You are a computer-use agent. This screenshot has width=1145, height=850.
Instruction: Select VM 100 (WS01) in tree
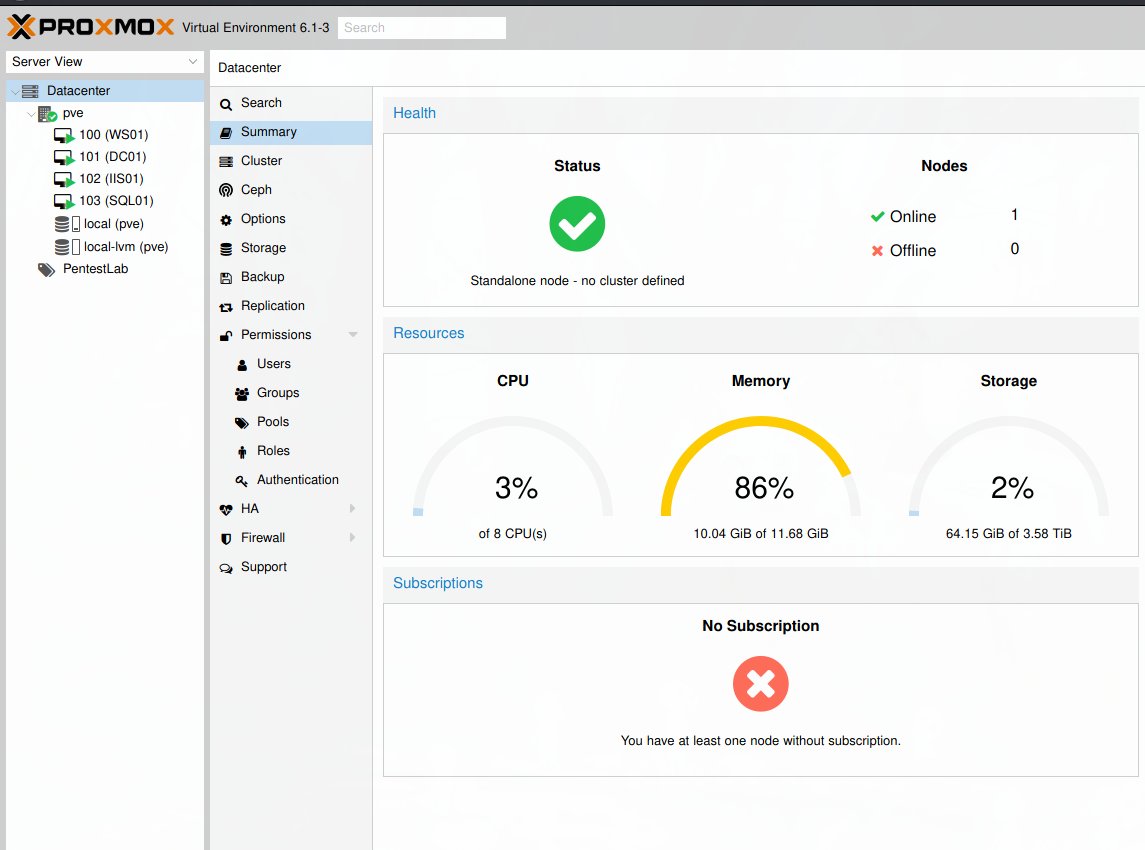coord(104,135)
